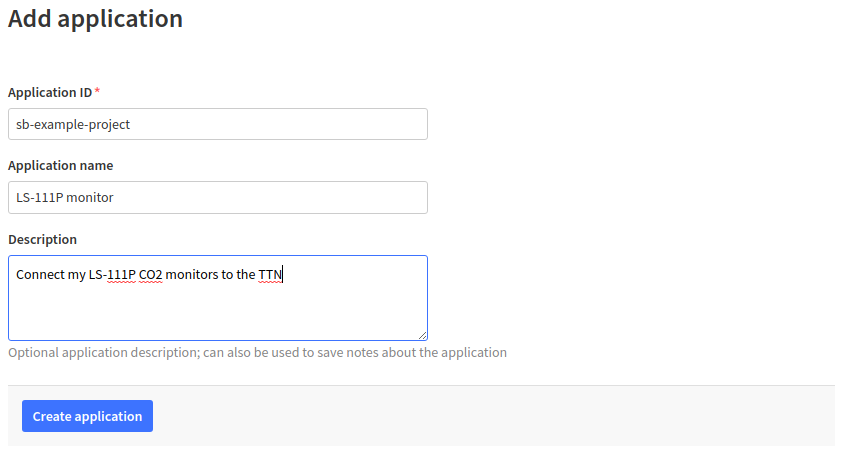Focus the Application ID input field
Screen dimensions: 863x463
coord(300,125)
